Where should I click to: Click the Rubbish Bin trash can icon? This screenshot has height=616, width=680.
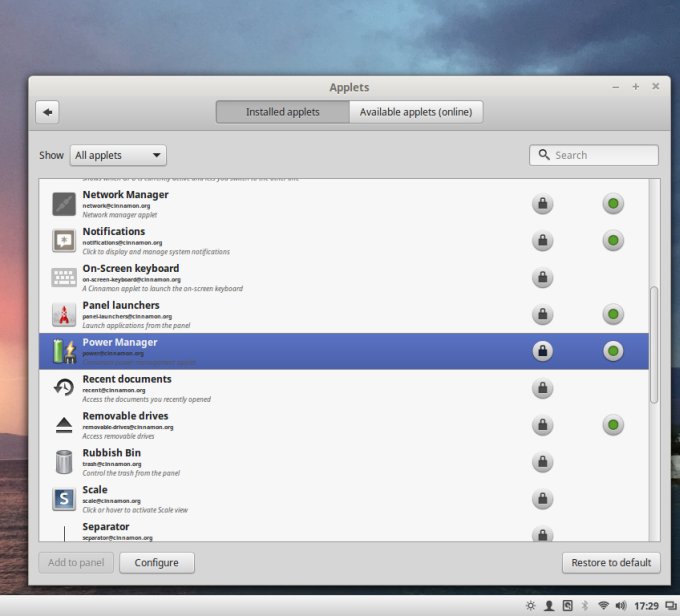[64, 462]
